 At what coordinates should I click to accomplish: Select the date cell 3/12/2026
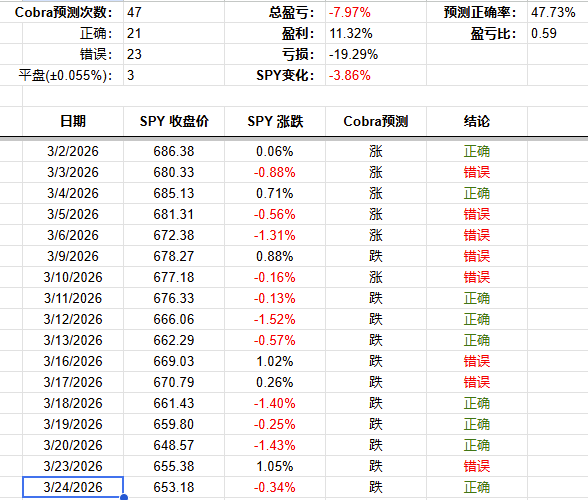point(73,319)
